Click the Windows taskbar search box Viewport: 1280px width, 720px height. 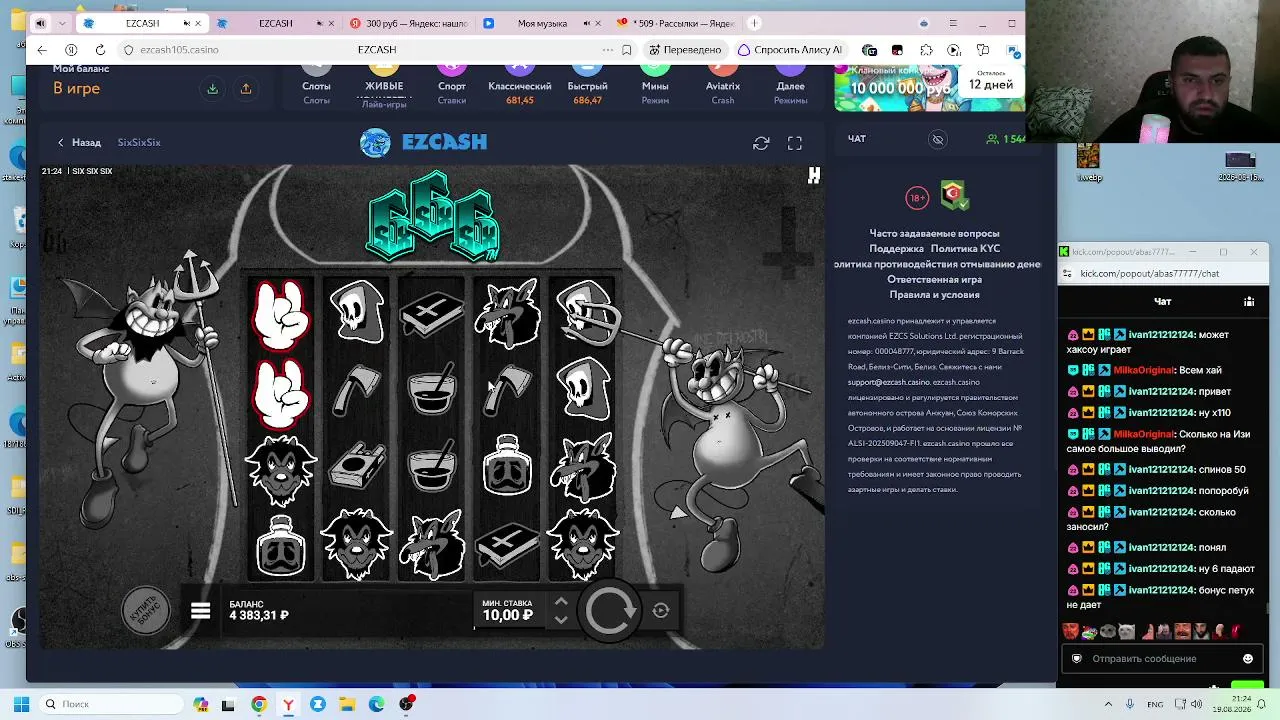point(112,704)
